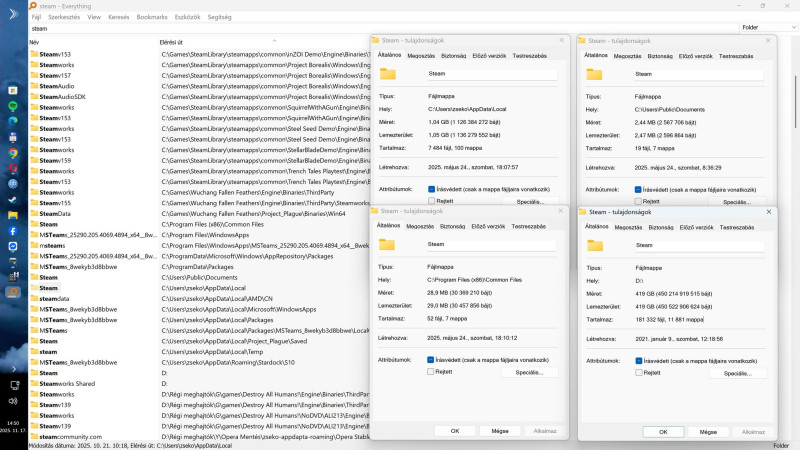Select the folder icon of SteamData row

click(34, 213)
